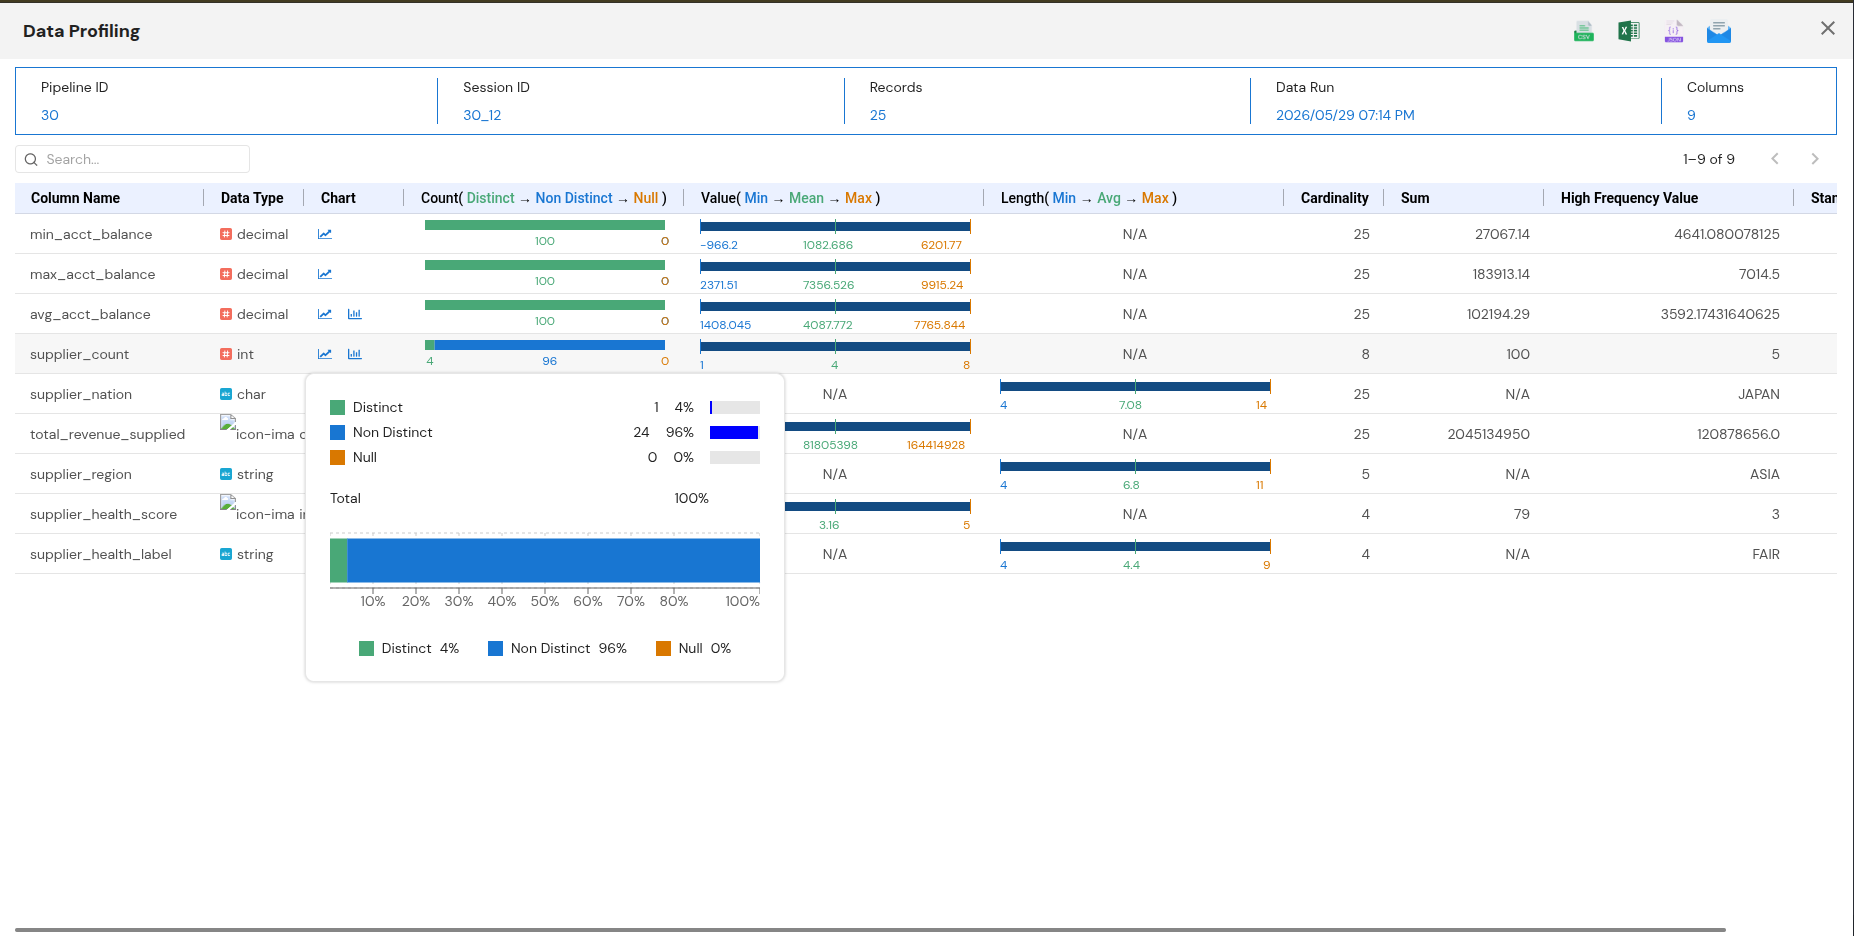Select the min_acct_balance row name
The height and width of the screenshot is (936, 1854).
[x=91, y=234]
